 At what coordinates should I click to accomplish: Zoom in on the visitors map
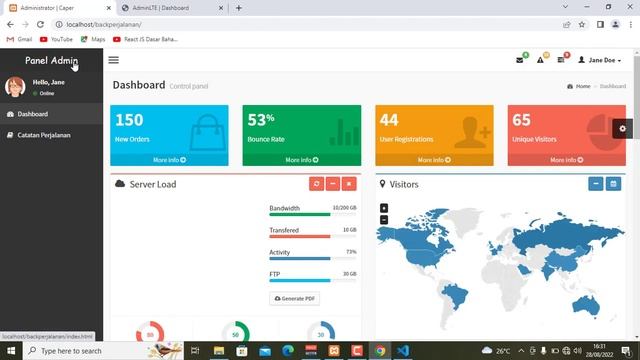(x=384, y=208)
